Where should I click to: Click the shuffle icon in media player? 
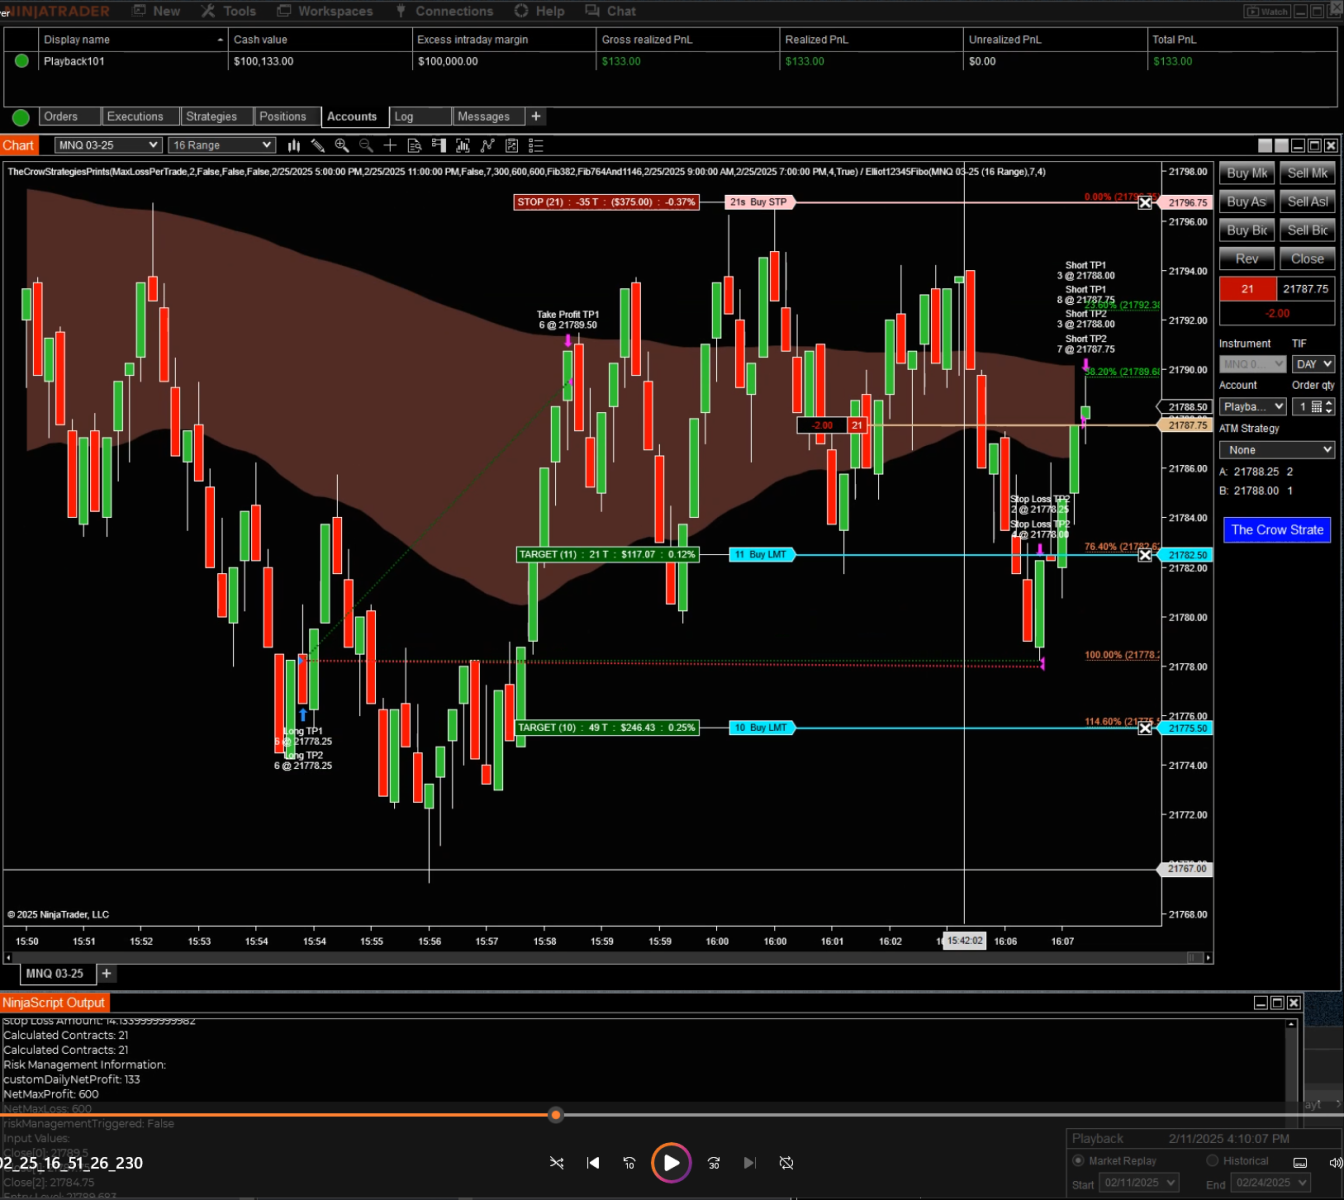point(557,1163)
